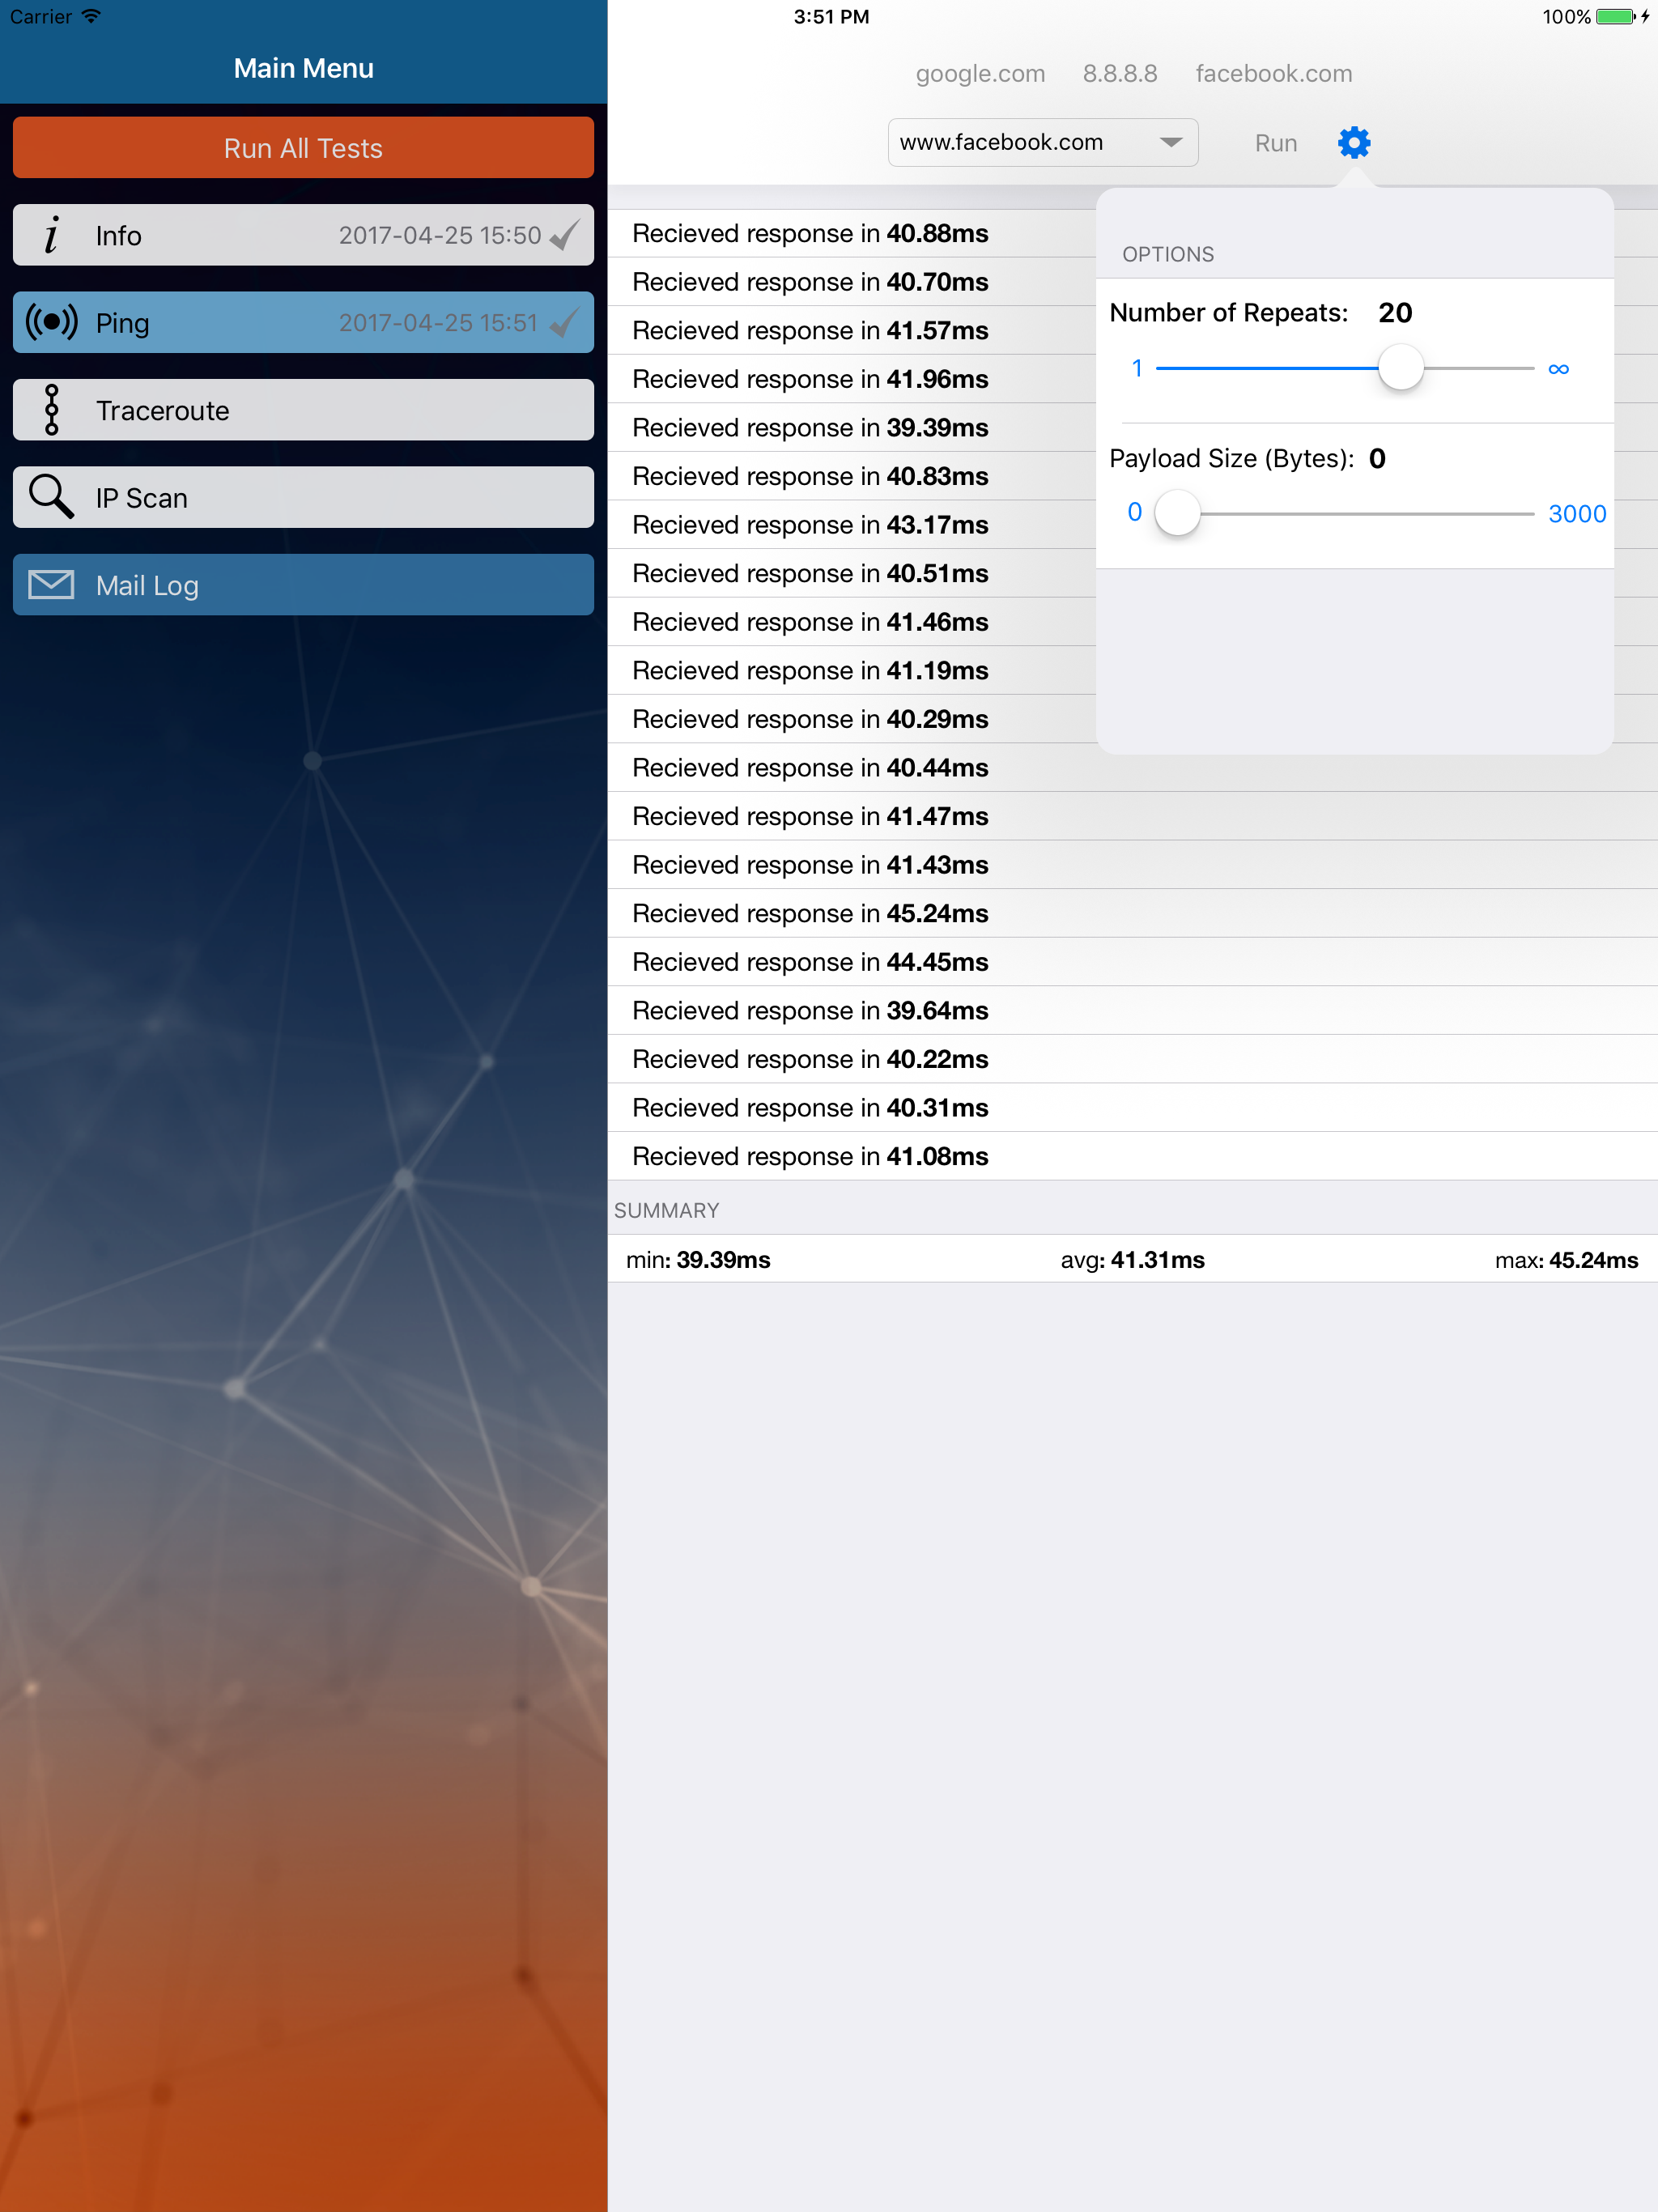This screenshot has width=1658, height=2212.
Task: Click the Payload Size slider knob
Action: pyautogui.click(x=1177, y=513)
